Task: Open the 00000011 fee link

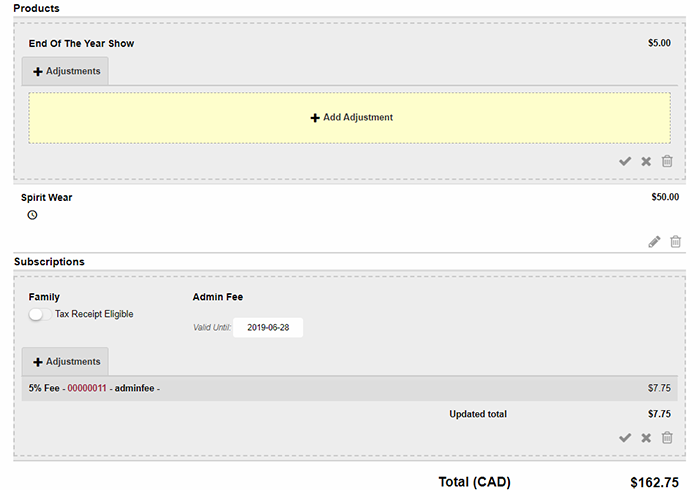Action: 86,388
